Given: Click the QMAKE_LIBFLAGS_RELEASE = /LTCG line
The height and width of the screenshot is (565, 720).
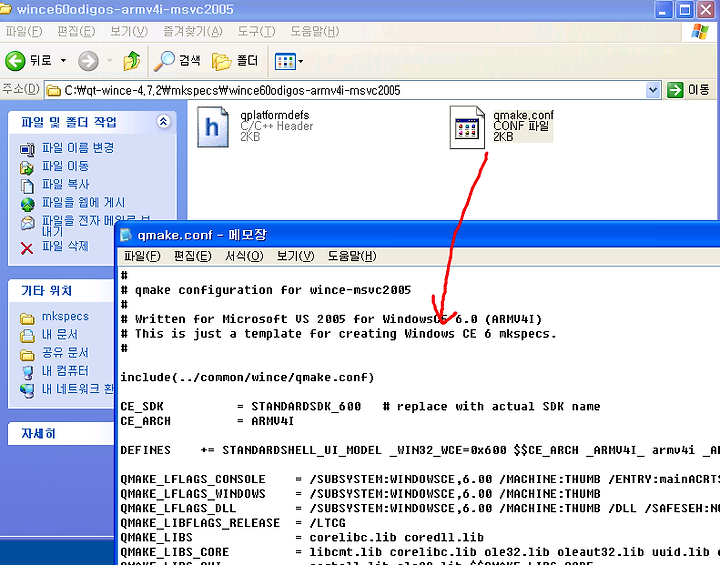Looking at the screenshot, I should pyautogui.click(x=233, y=523).
